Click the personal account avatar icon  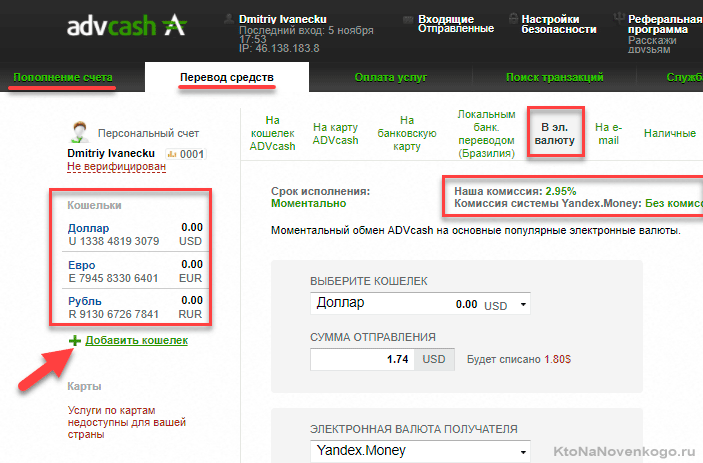pos(80,132)
